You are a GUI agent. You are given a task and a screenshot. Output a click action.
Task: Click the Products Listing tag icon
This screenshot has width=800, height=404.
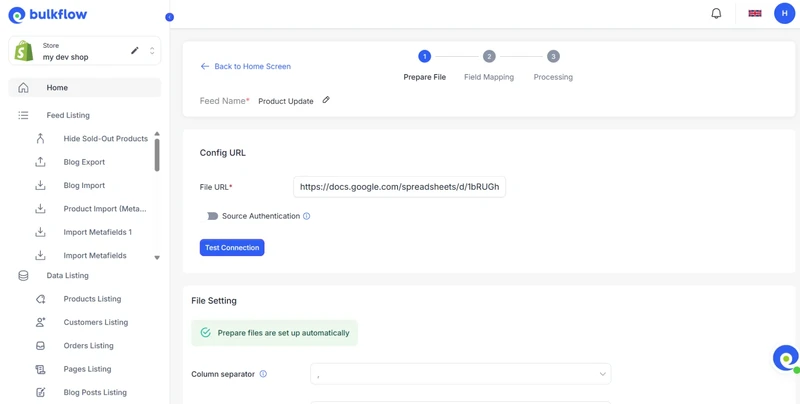40,299
